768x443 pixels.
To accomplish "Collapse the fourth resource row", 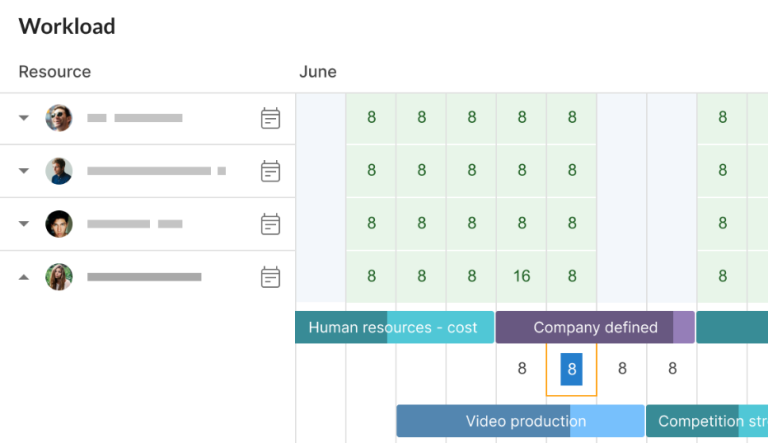I will 24,277.
